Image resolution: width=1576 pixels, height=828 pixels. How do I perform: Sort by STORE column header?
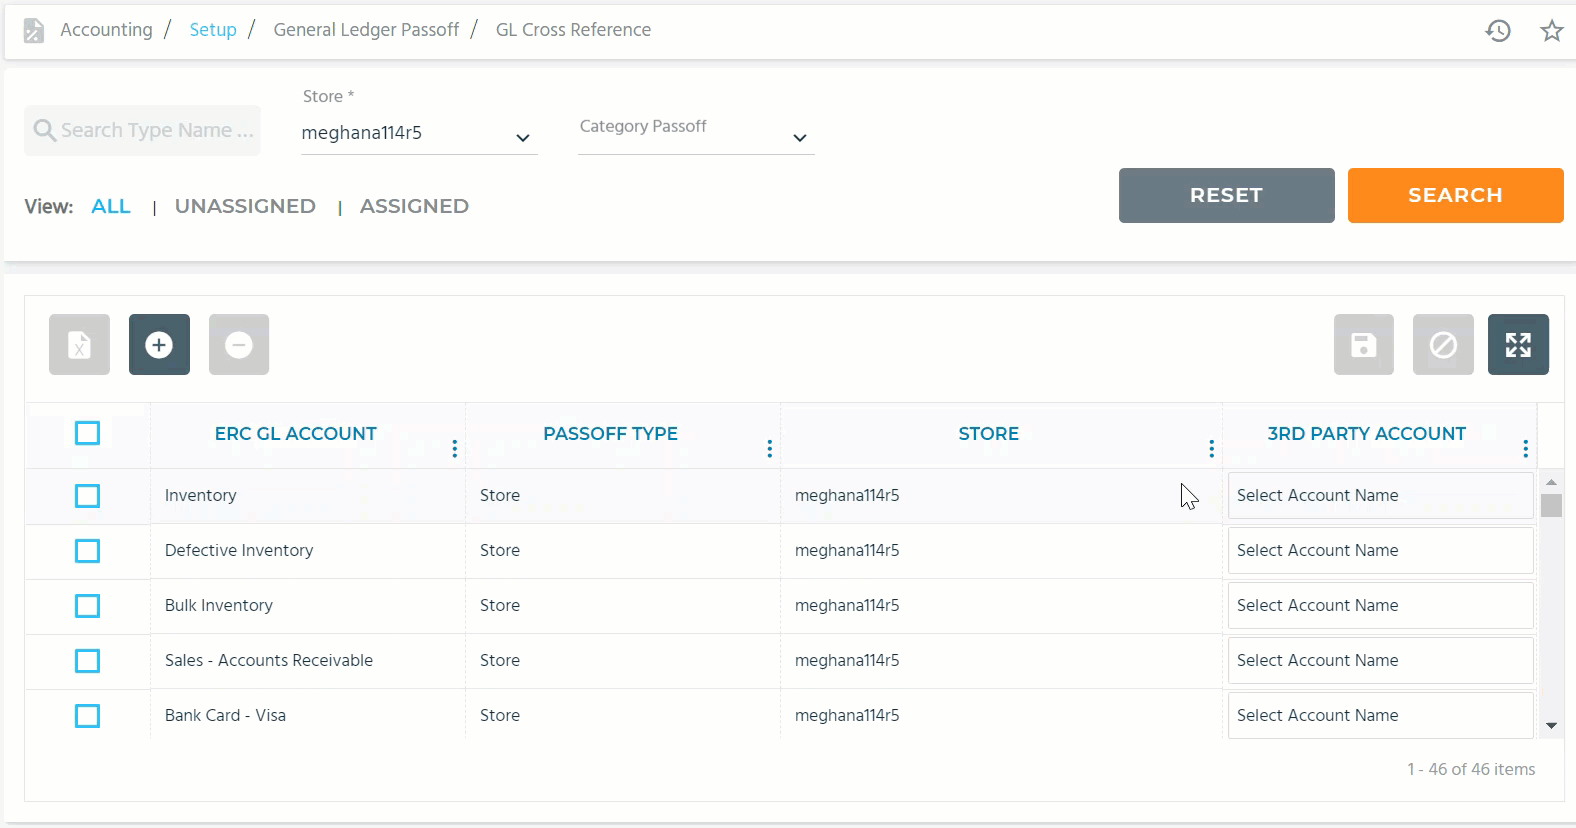[x=988, y=434]
